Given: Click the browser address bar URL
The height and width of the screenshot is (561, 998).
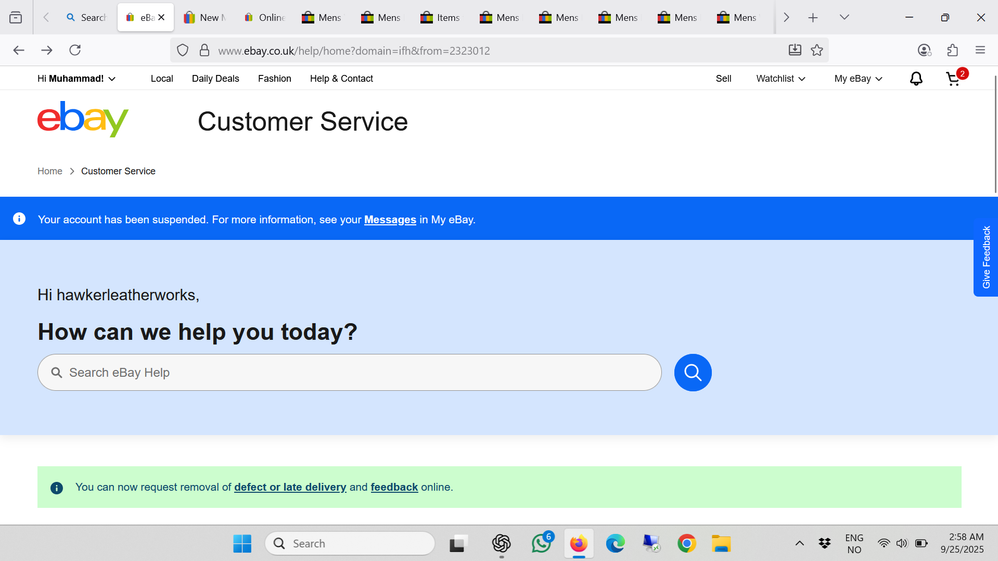Looking at the screenshot, I should point(354,51).
